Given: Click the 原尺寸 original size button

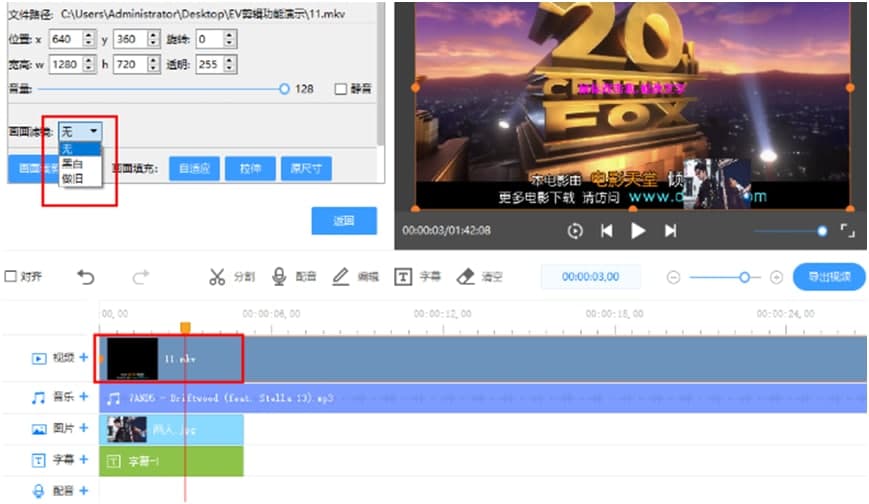Looking at the screenshot, I should pyautogui.click(x=306, y=169).
